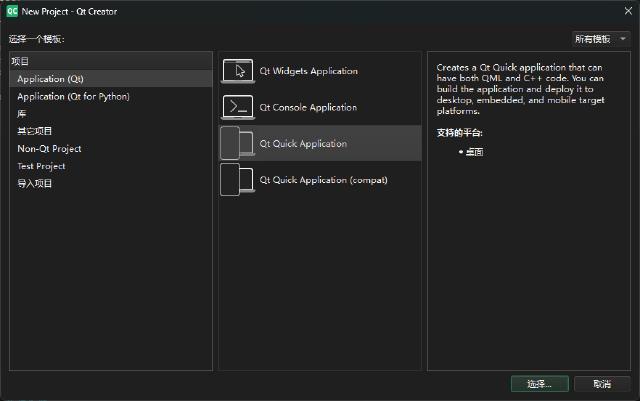Viewport: 640px width, 401px height.
Task: Choose the Qt Widgets Application template label
Action: (308, 71)
